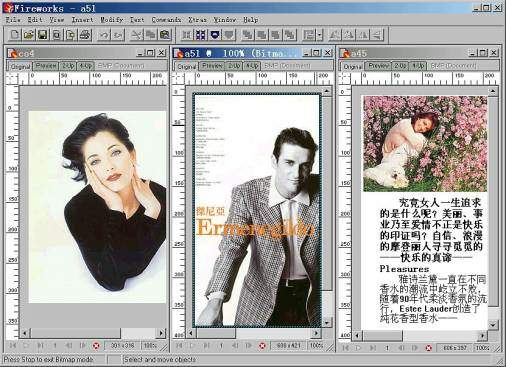
Task: Open the Text menu
Action: click(137, 20)
